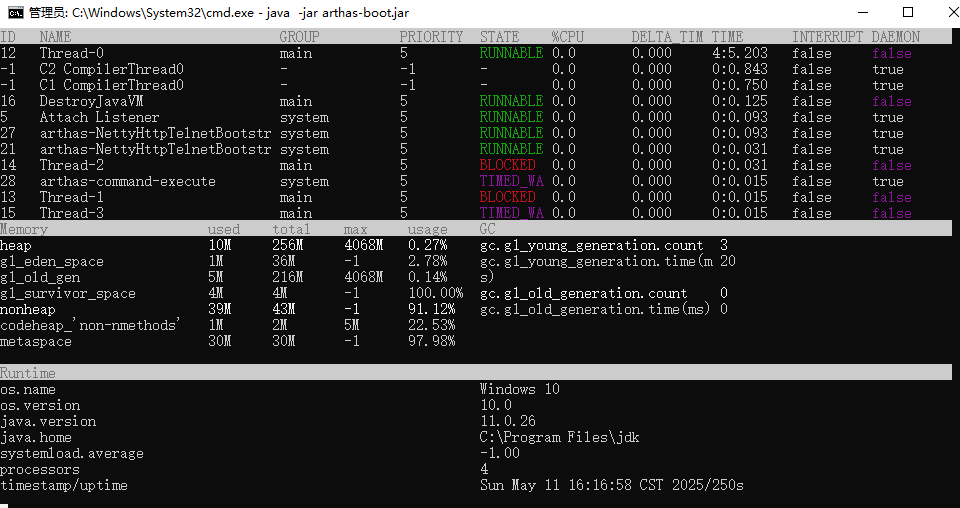Click the DAEMON column header
The height and width of the screenshot is (508, 960).
(x=895, y=37)
